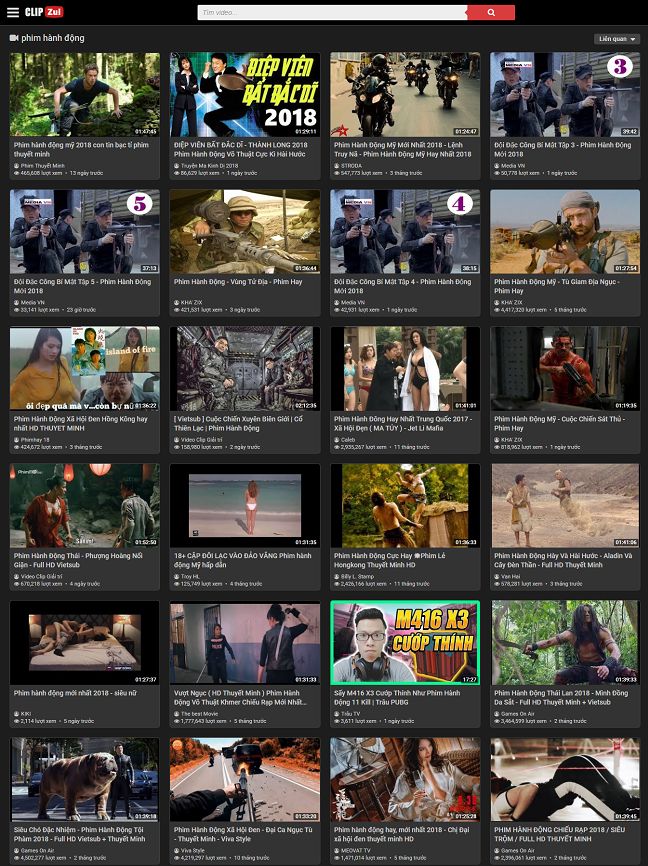Screen dimensions: 648x866
Task: Click channel name 'Phim Thuyết Minh'
Action: tap(43, 166)
